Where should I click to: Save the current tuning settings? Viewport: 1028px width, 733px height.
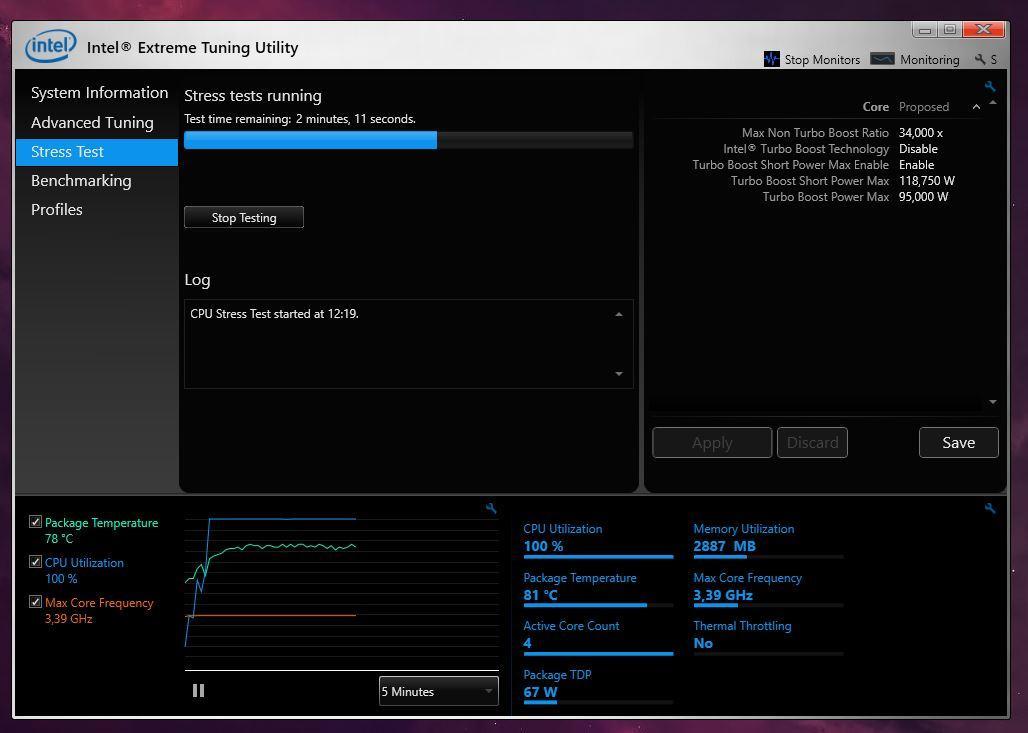[959, 443]
